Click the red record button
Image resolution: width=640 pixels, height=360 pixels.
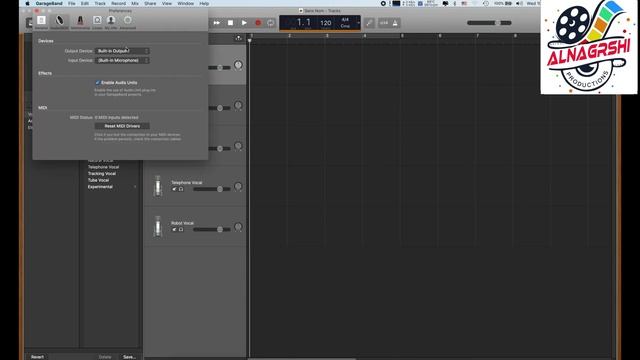coord(258,23)
